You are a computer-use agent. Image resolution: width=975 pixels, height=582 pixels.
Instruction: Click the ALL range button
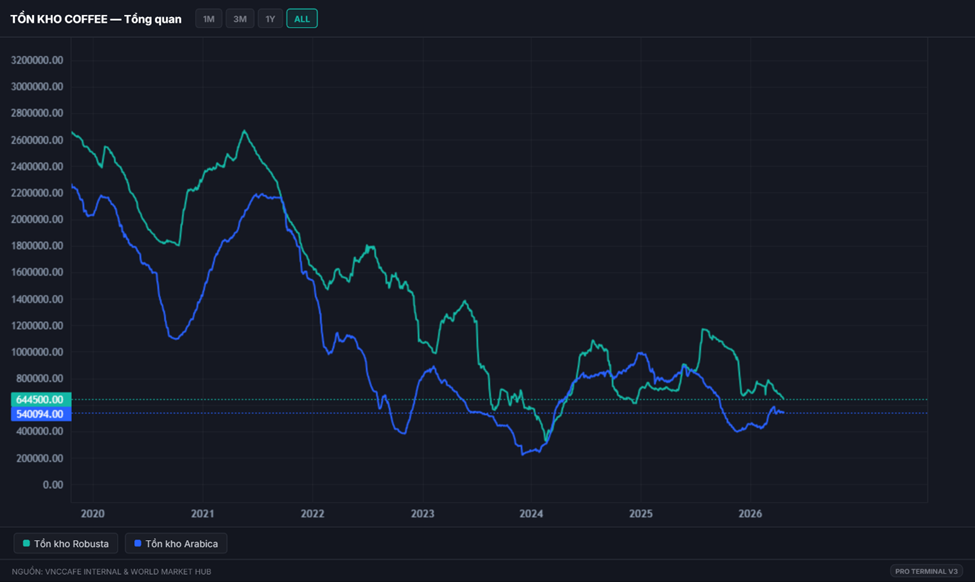click(301, 19)
